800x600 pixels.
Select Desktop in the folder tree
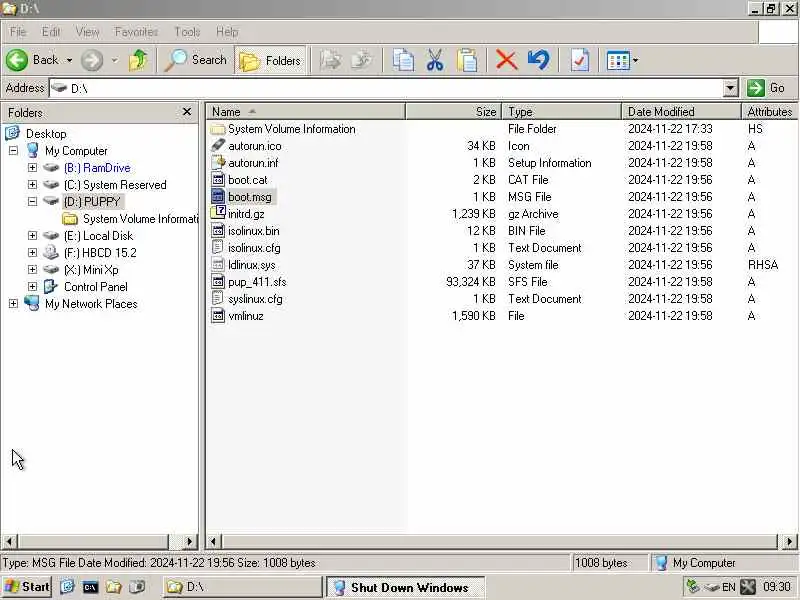click(46, 134)
